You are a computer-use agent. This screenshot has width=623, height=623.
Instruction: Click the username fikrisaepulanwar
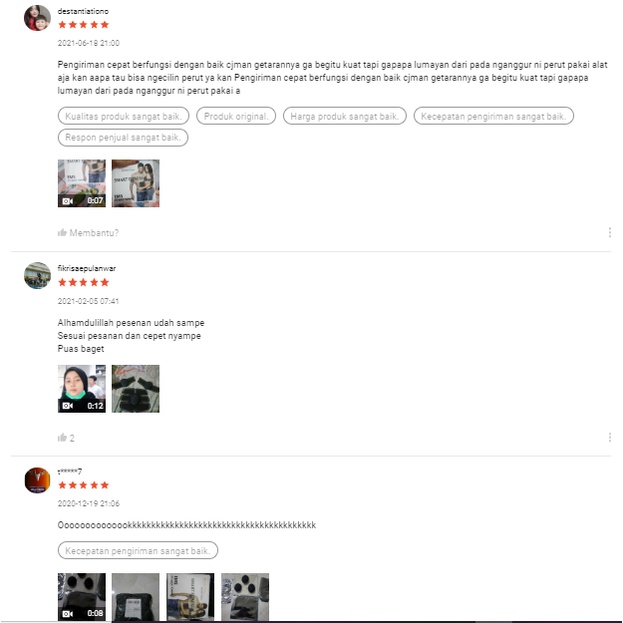[x=87, y=268]
